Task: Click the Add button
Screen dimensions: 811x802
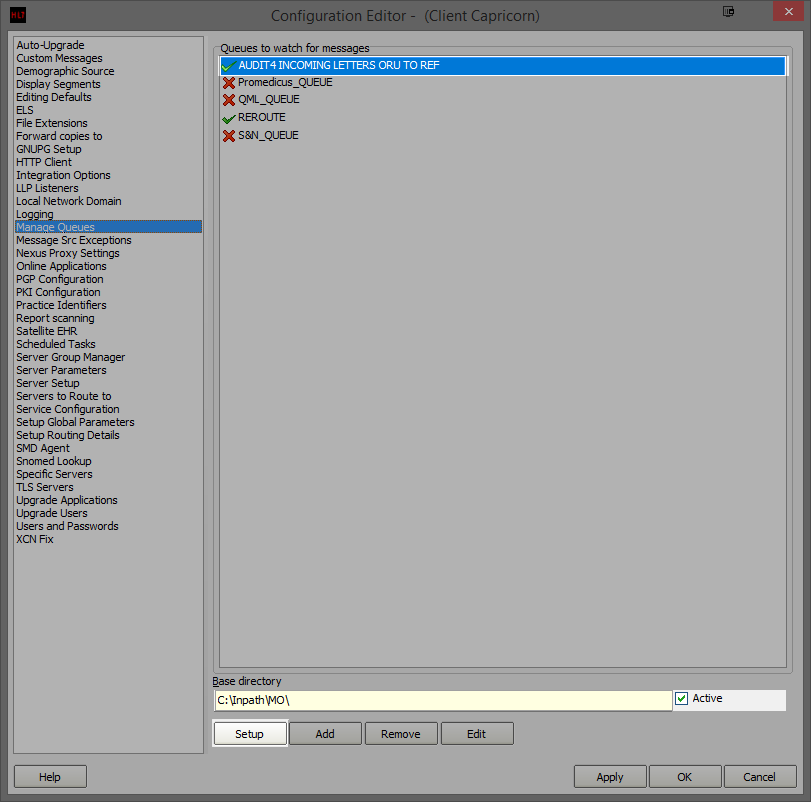Action: (325, 734)
